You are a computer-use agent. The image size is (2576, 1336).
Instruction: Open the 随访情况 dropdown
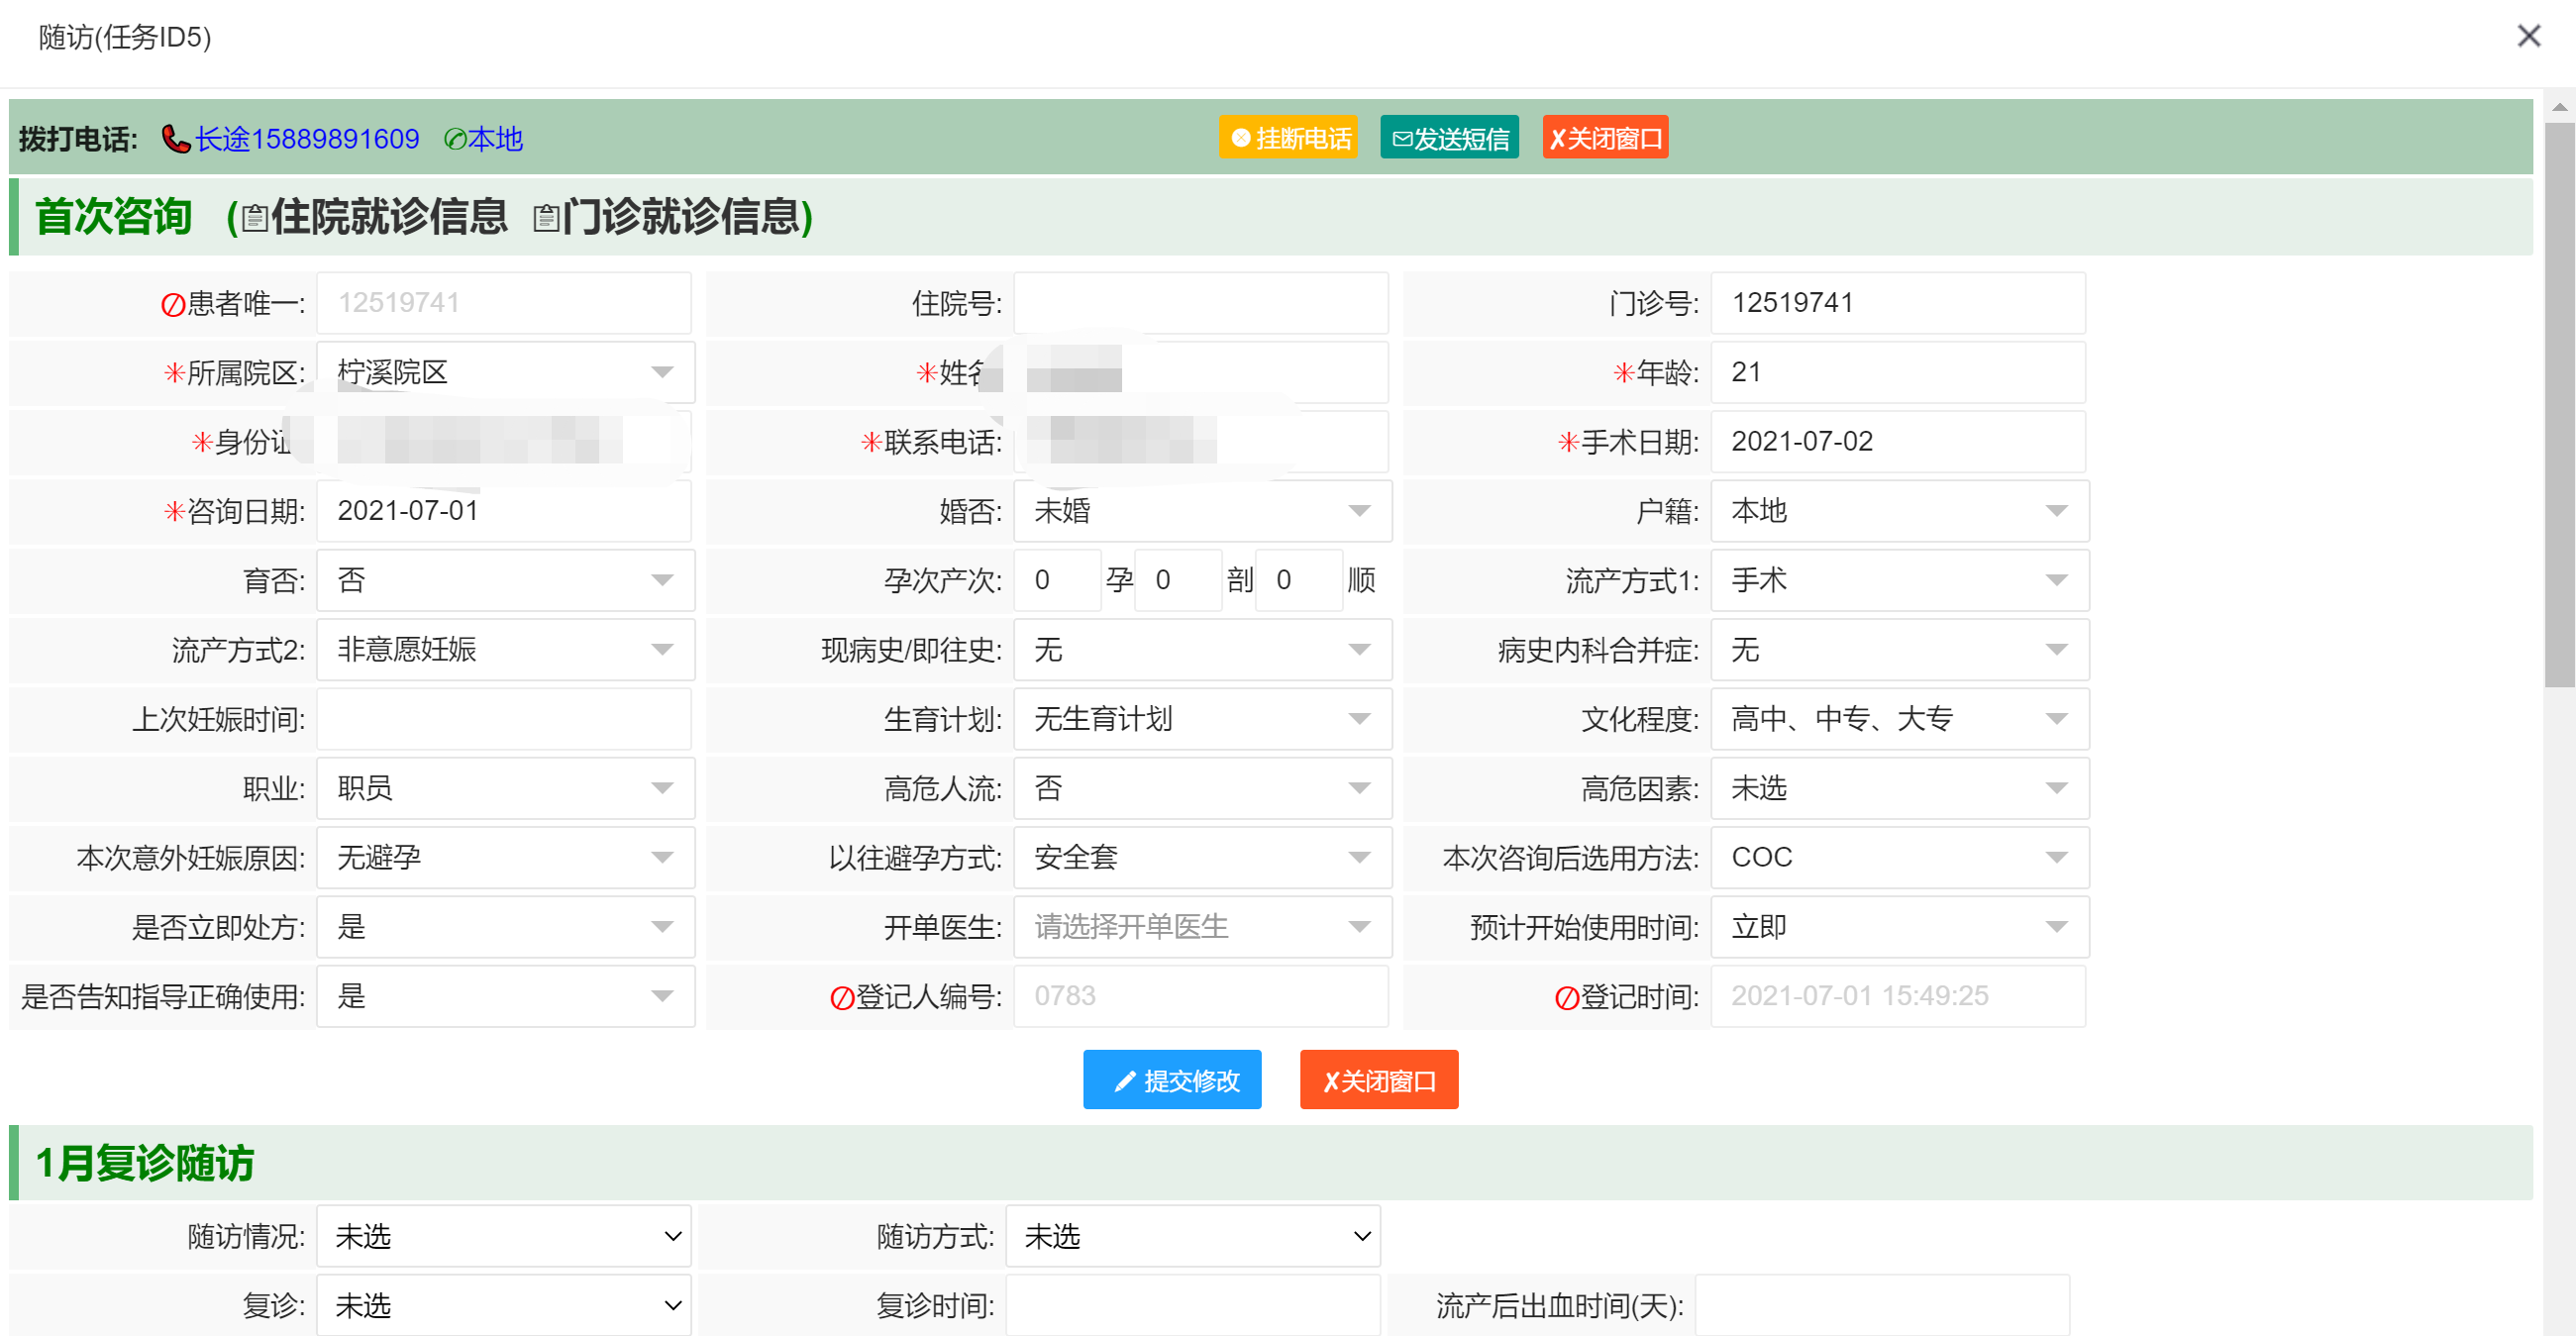point(503,1237)
